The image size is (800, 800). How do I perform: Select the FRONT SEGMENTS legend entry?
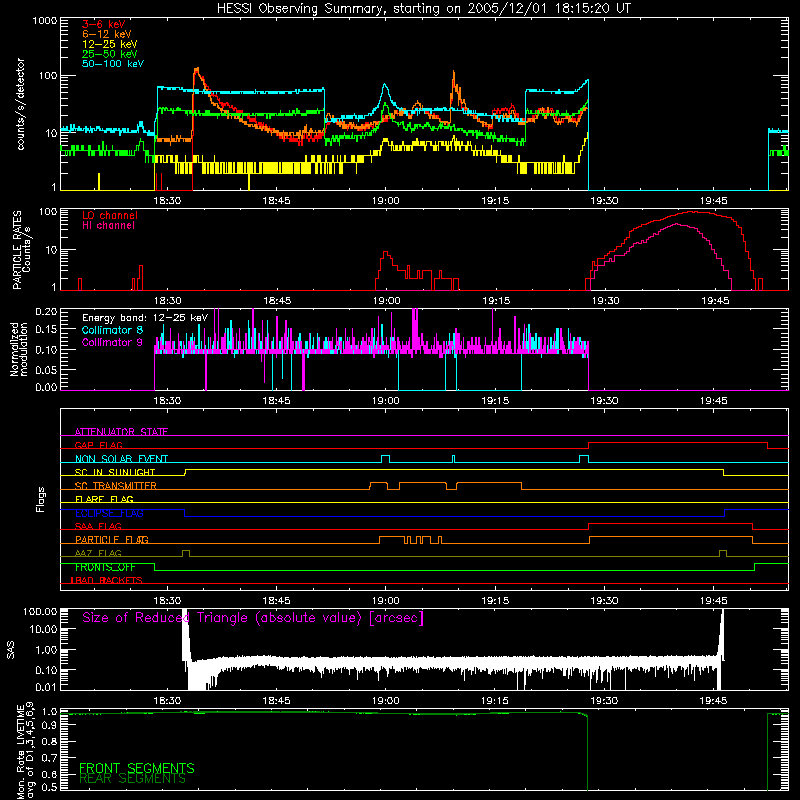pos(137,768)
